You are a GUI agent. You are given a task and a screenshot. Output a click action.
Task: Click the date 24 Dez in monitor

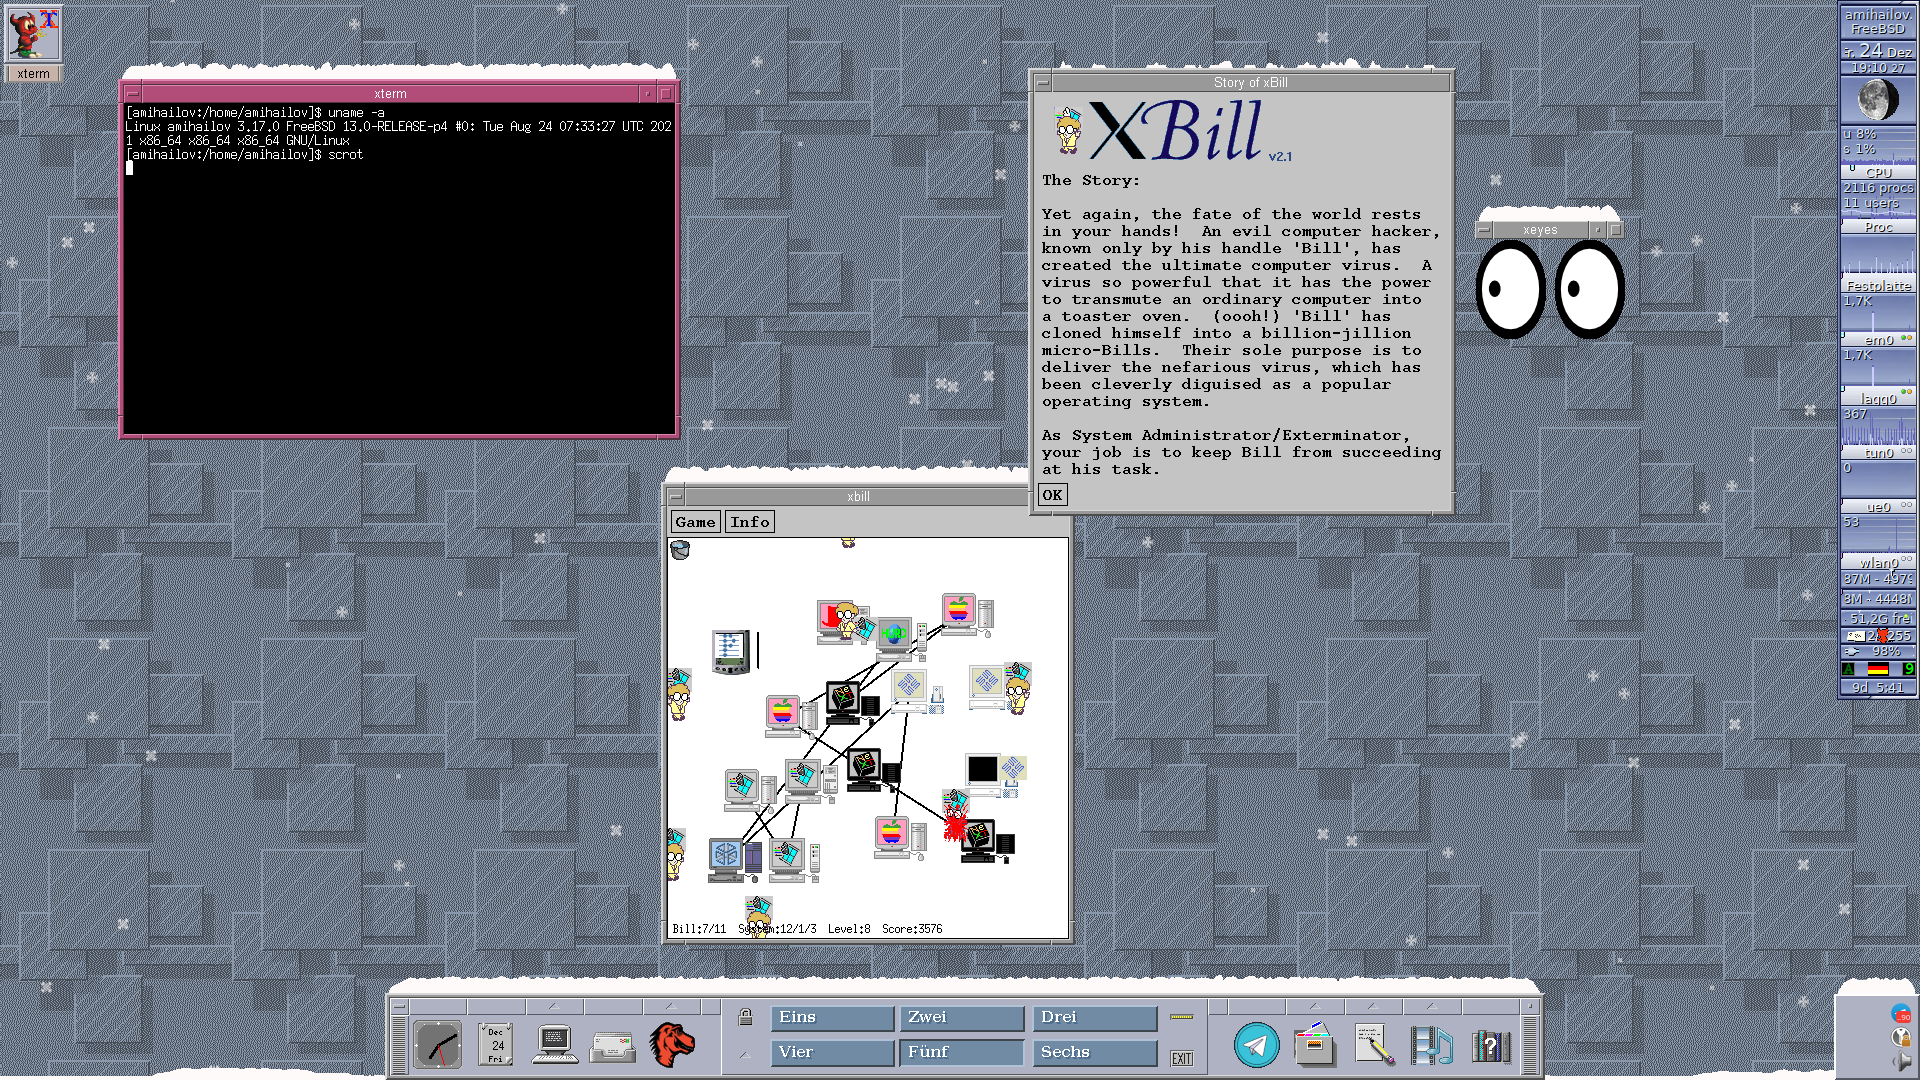pos(1878,51)
